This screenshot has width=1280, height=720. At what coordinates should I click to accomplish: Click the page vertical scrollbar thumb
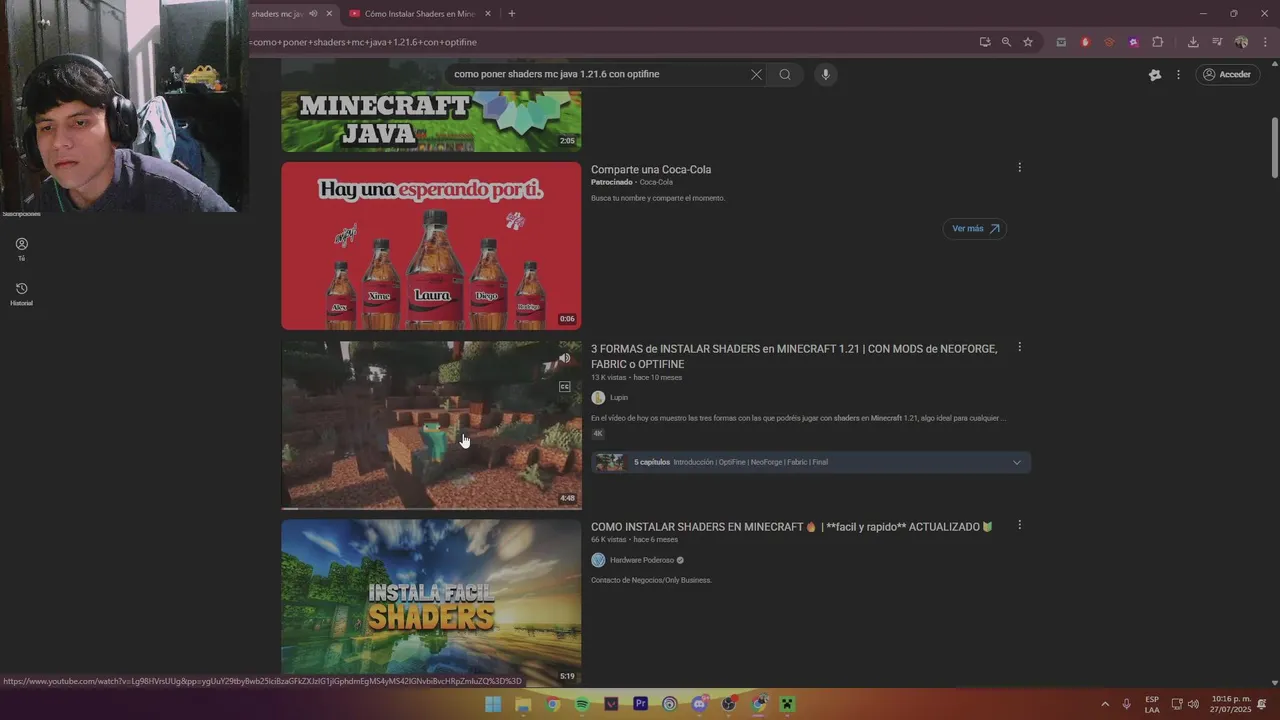[x=1275, y=148]
